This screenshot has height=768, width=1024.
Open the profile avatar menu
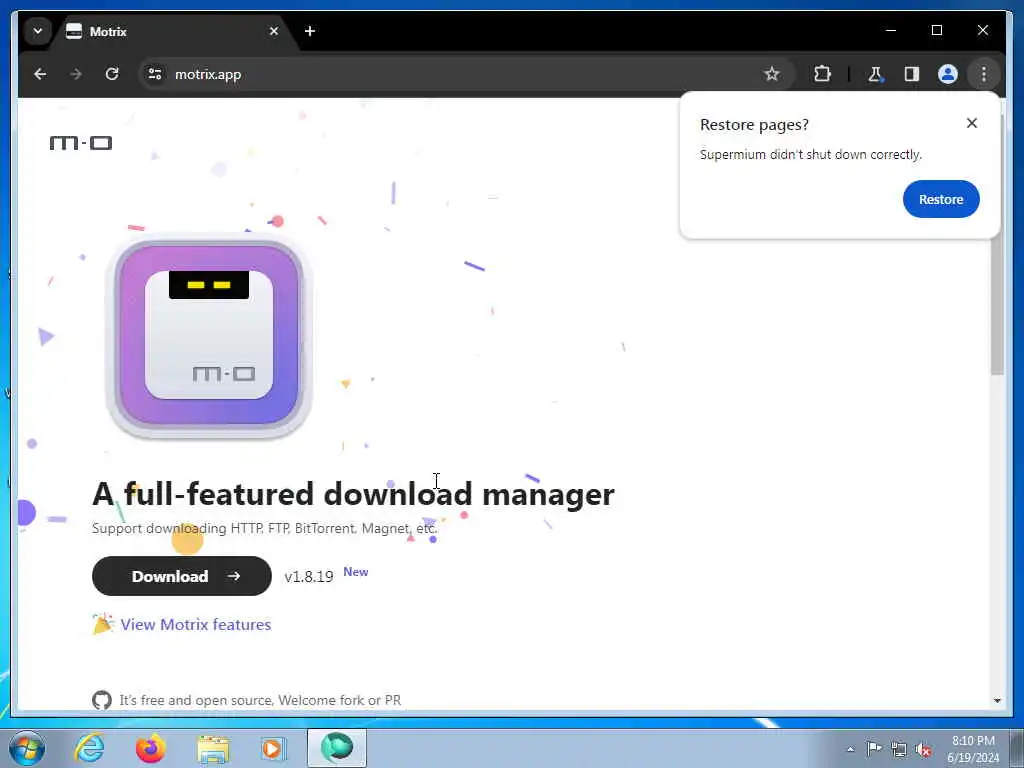[948, 74]
